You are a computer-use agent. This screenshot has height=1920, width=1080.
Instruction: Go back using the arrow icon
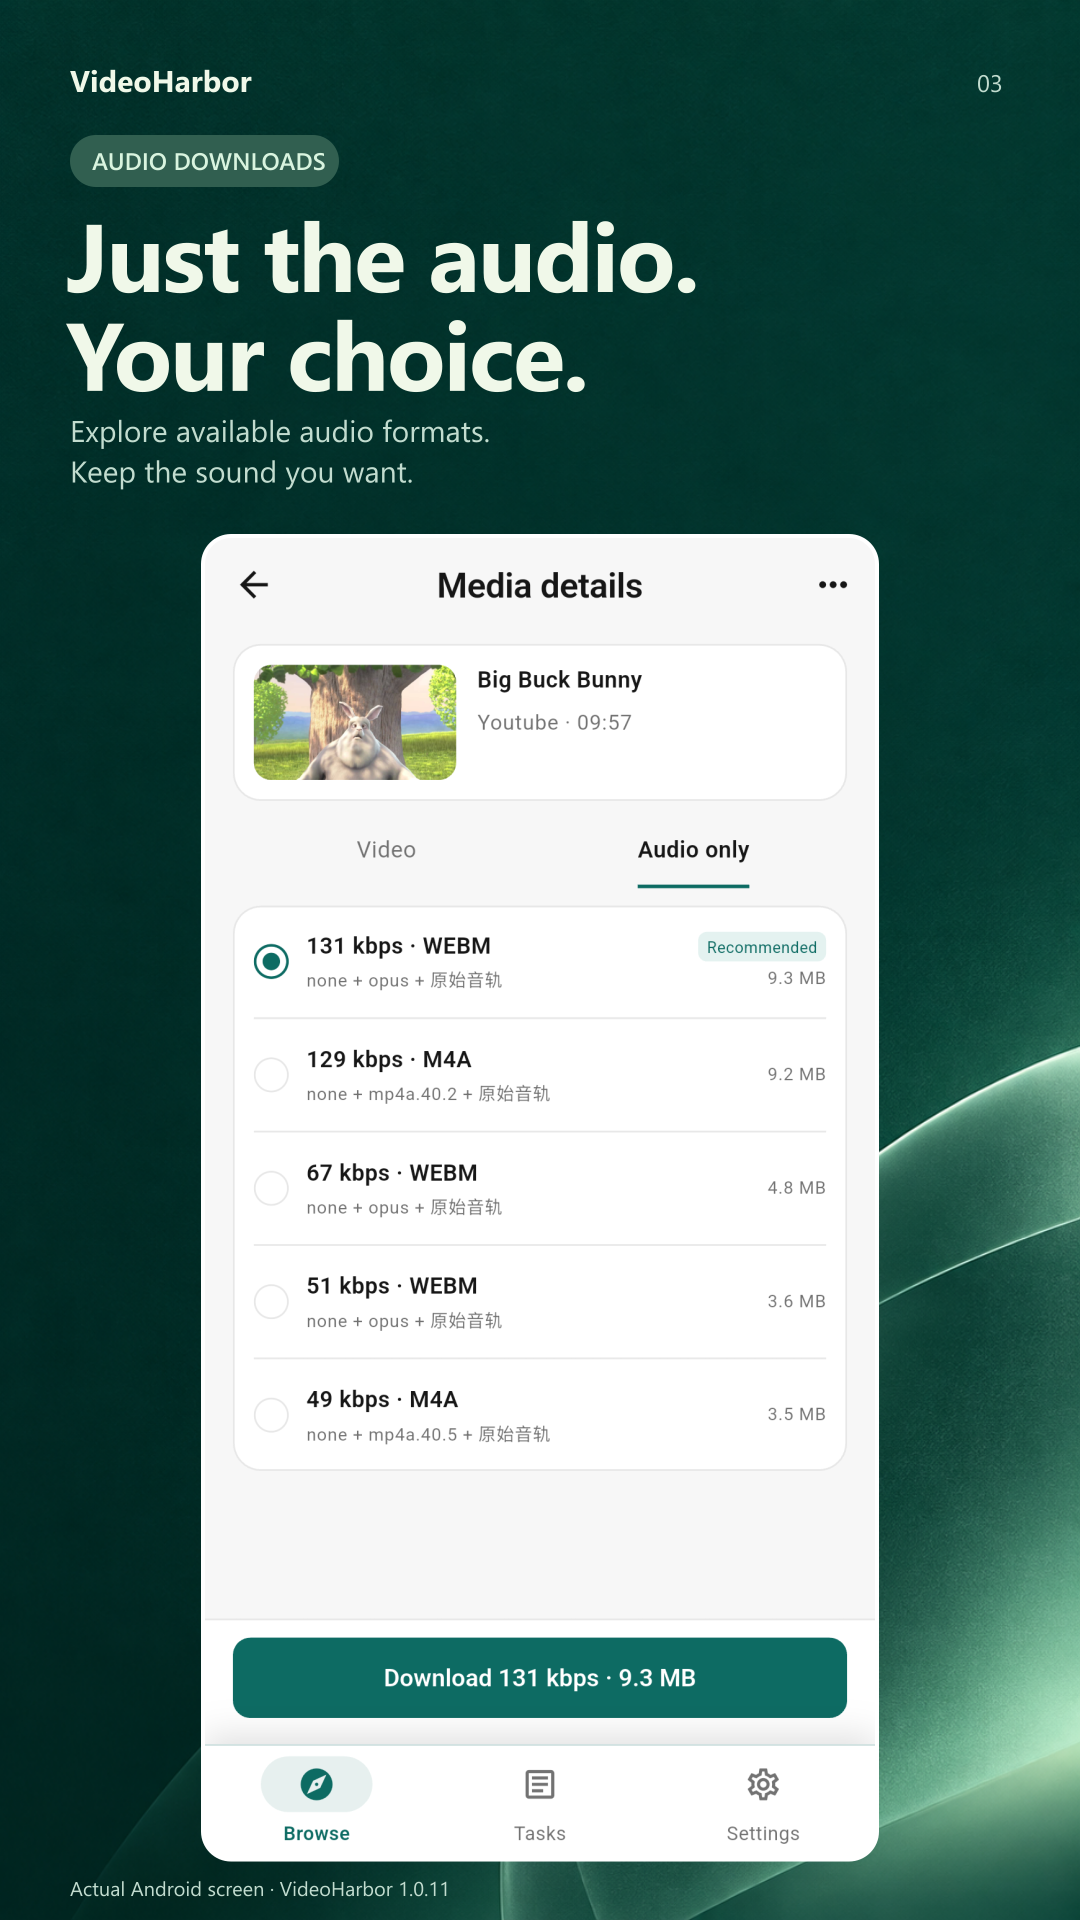[x=255, y=585]
